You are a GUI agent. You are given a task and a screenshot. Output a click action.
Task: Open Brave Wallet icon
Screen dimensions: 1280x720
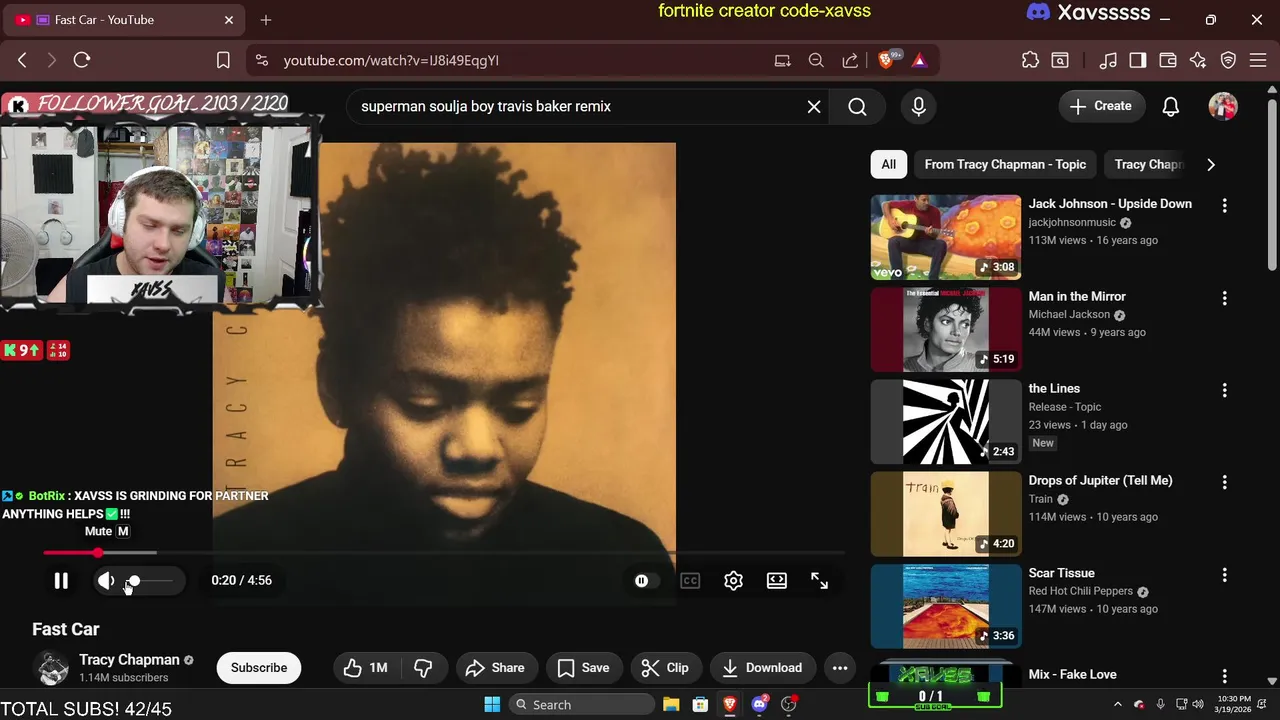[1168, 61]
